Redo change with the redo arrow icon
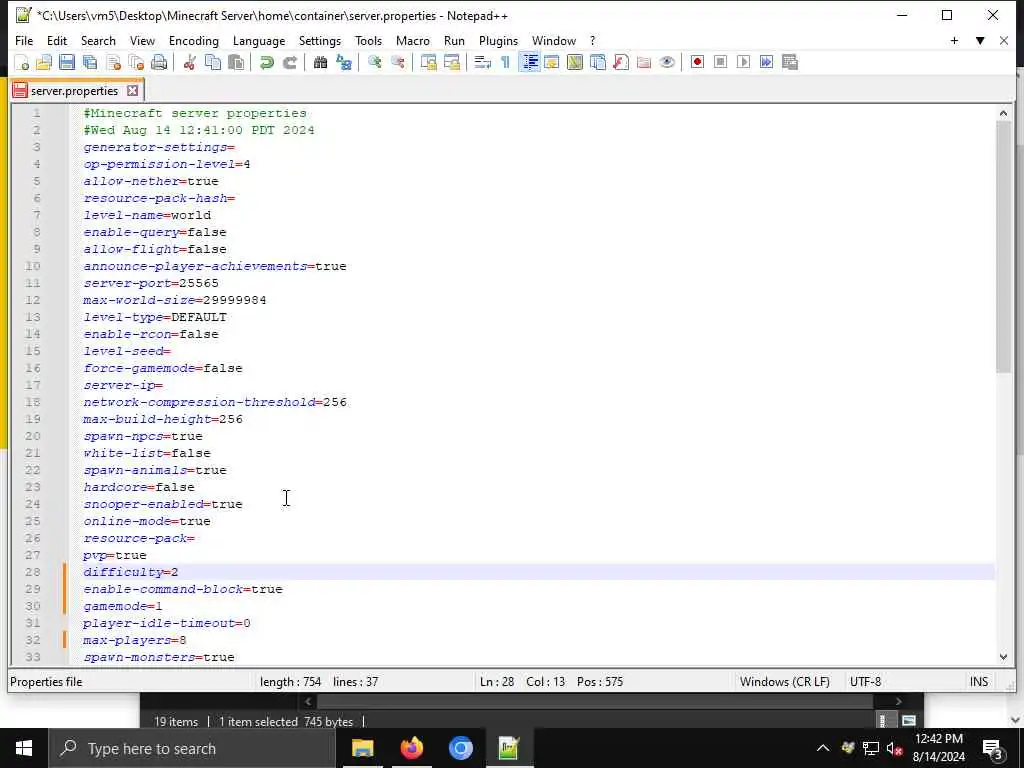 click(x=289, y=62)
